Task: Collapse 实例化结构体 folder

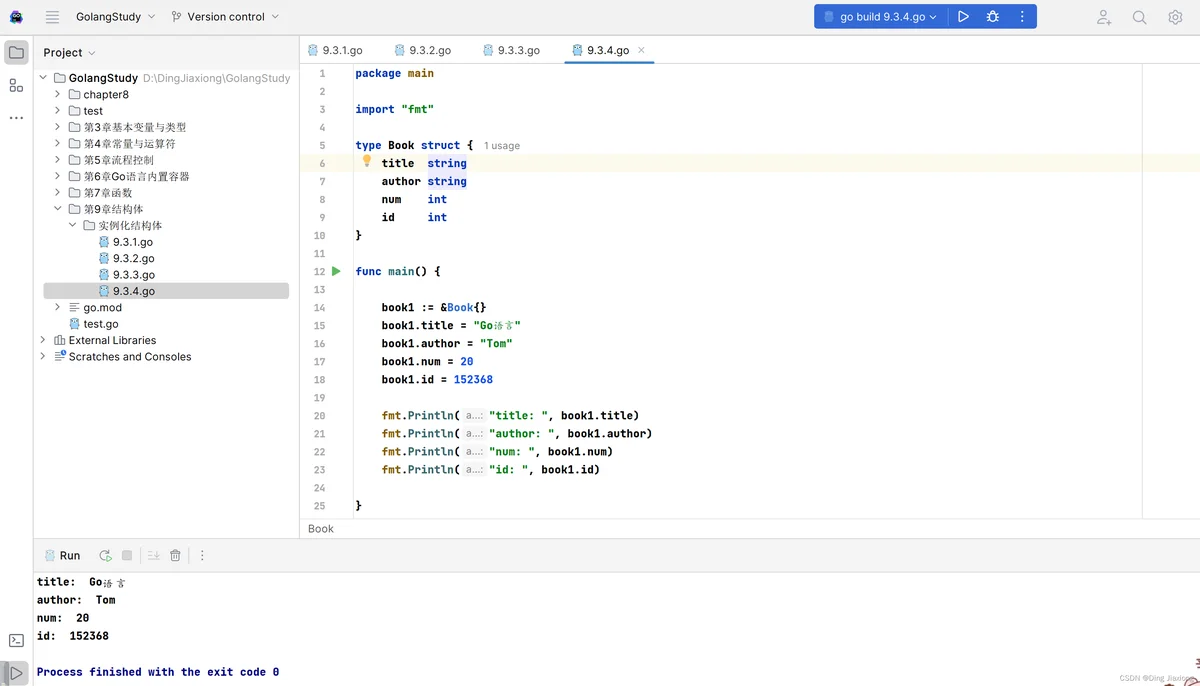Action: (73, 225)
